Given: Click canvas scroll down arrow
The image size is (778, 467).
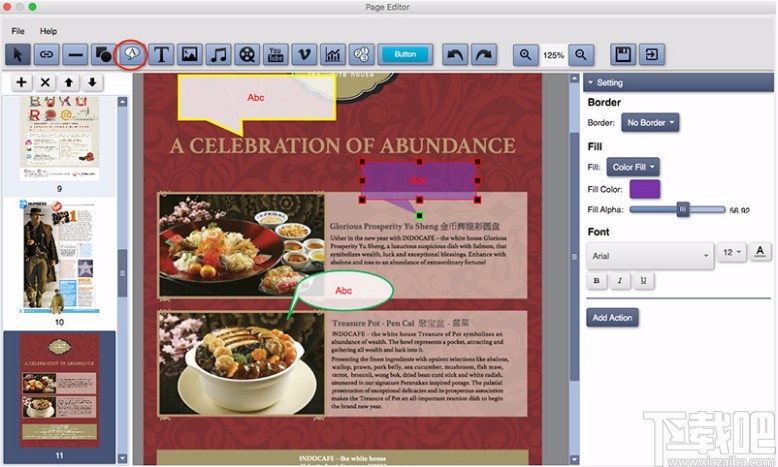Looking at the screenshot, I should (574, 460).
